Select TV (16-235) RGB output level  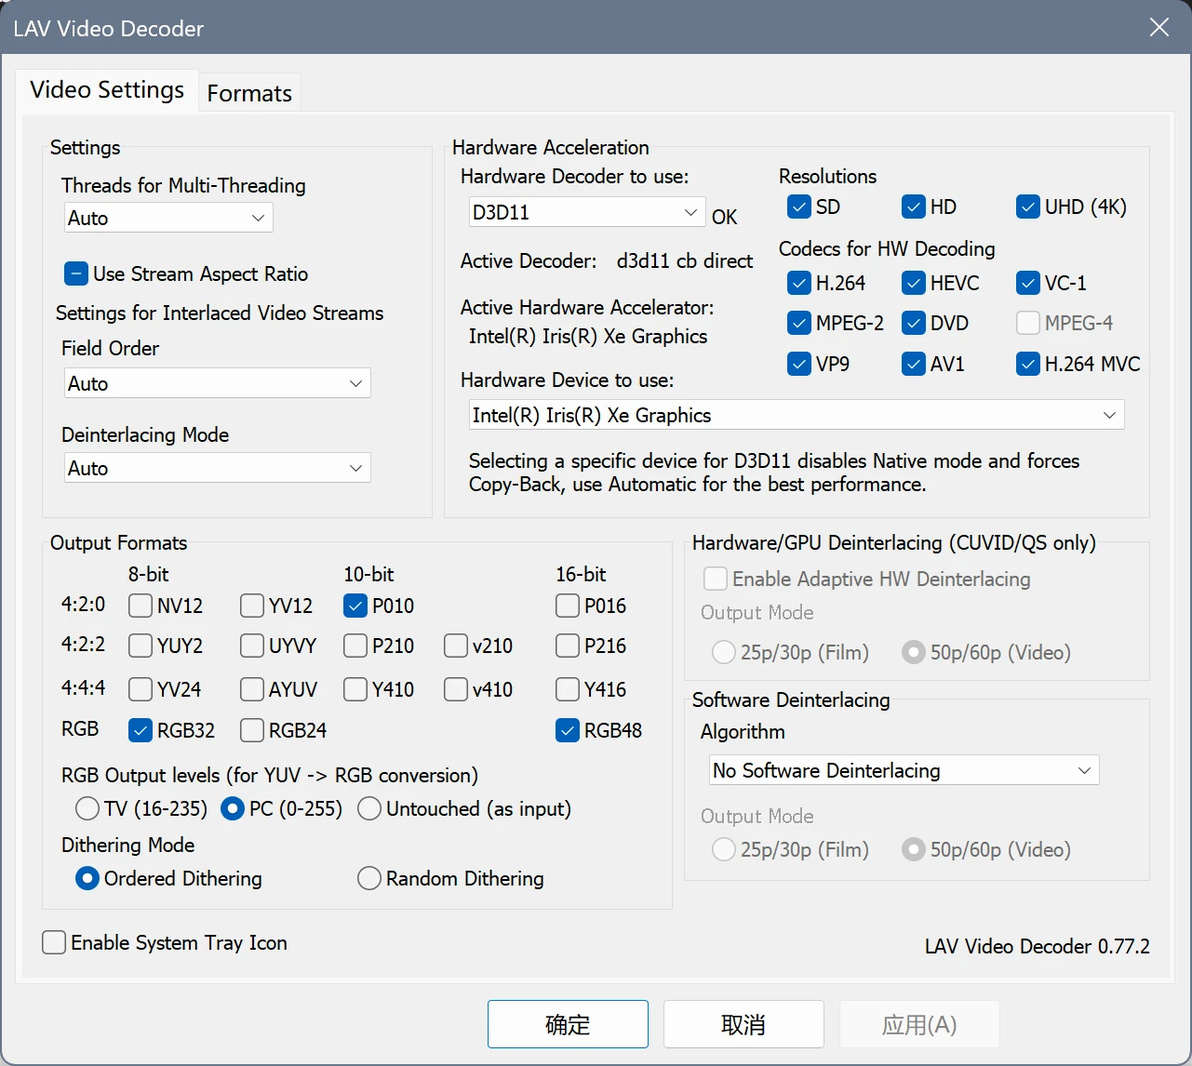[x=88, y=809]
